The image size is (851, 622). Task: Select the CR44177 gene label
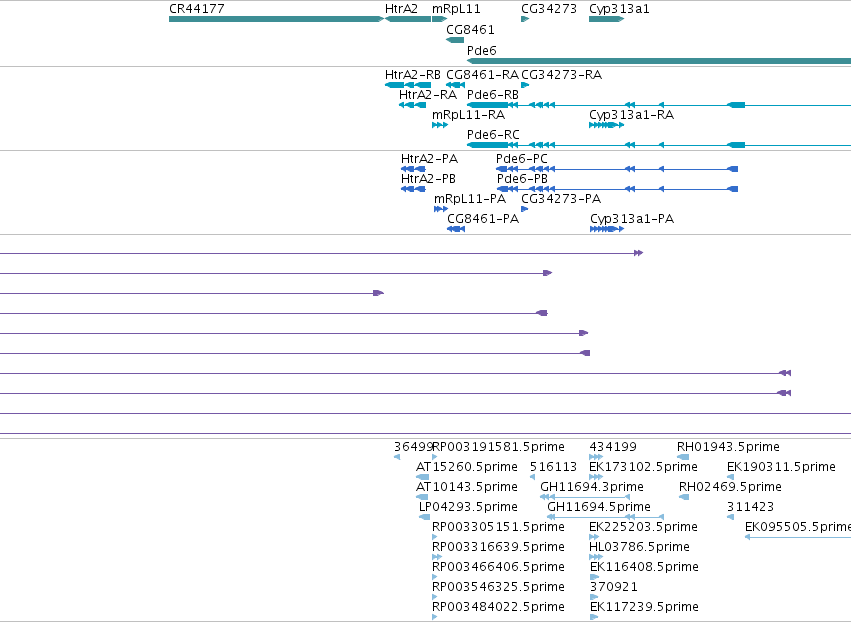coord(196,9)
